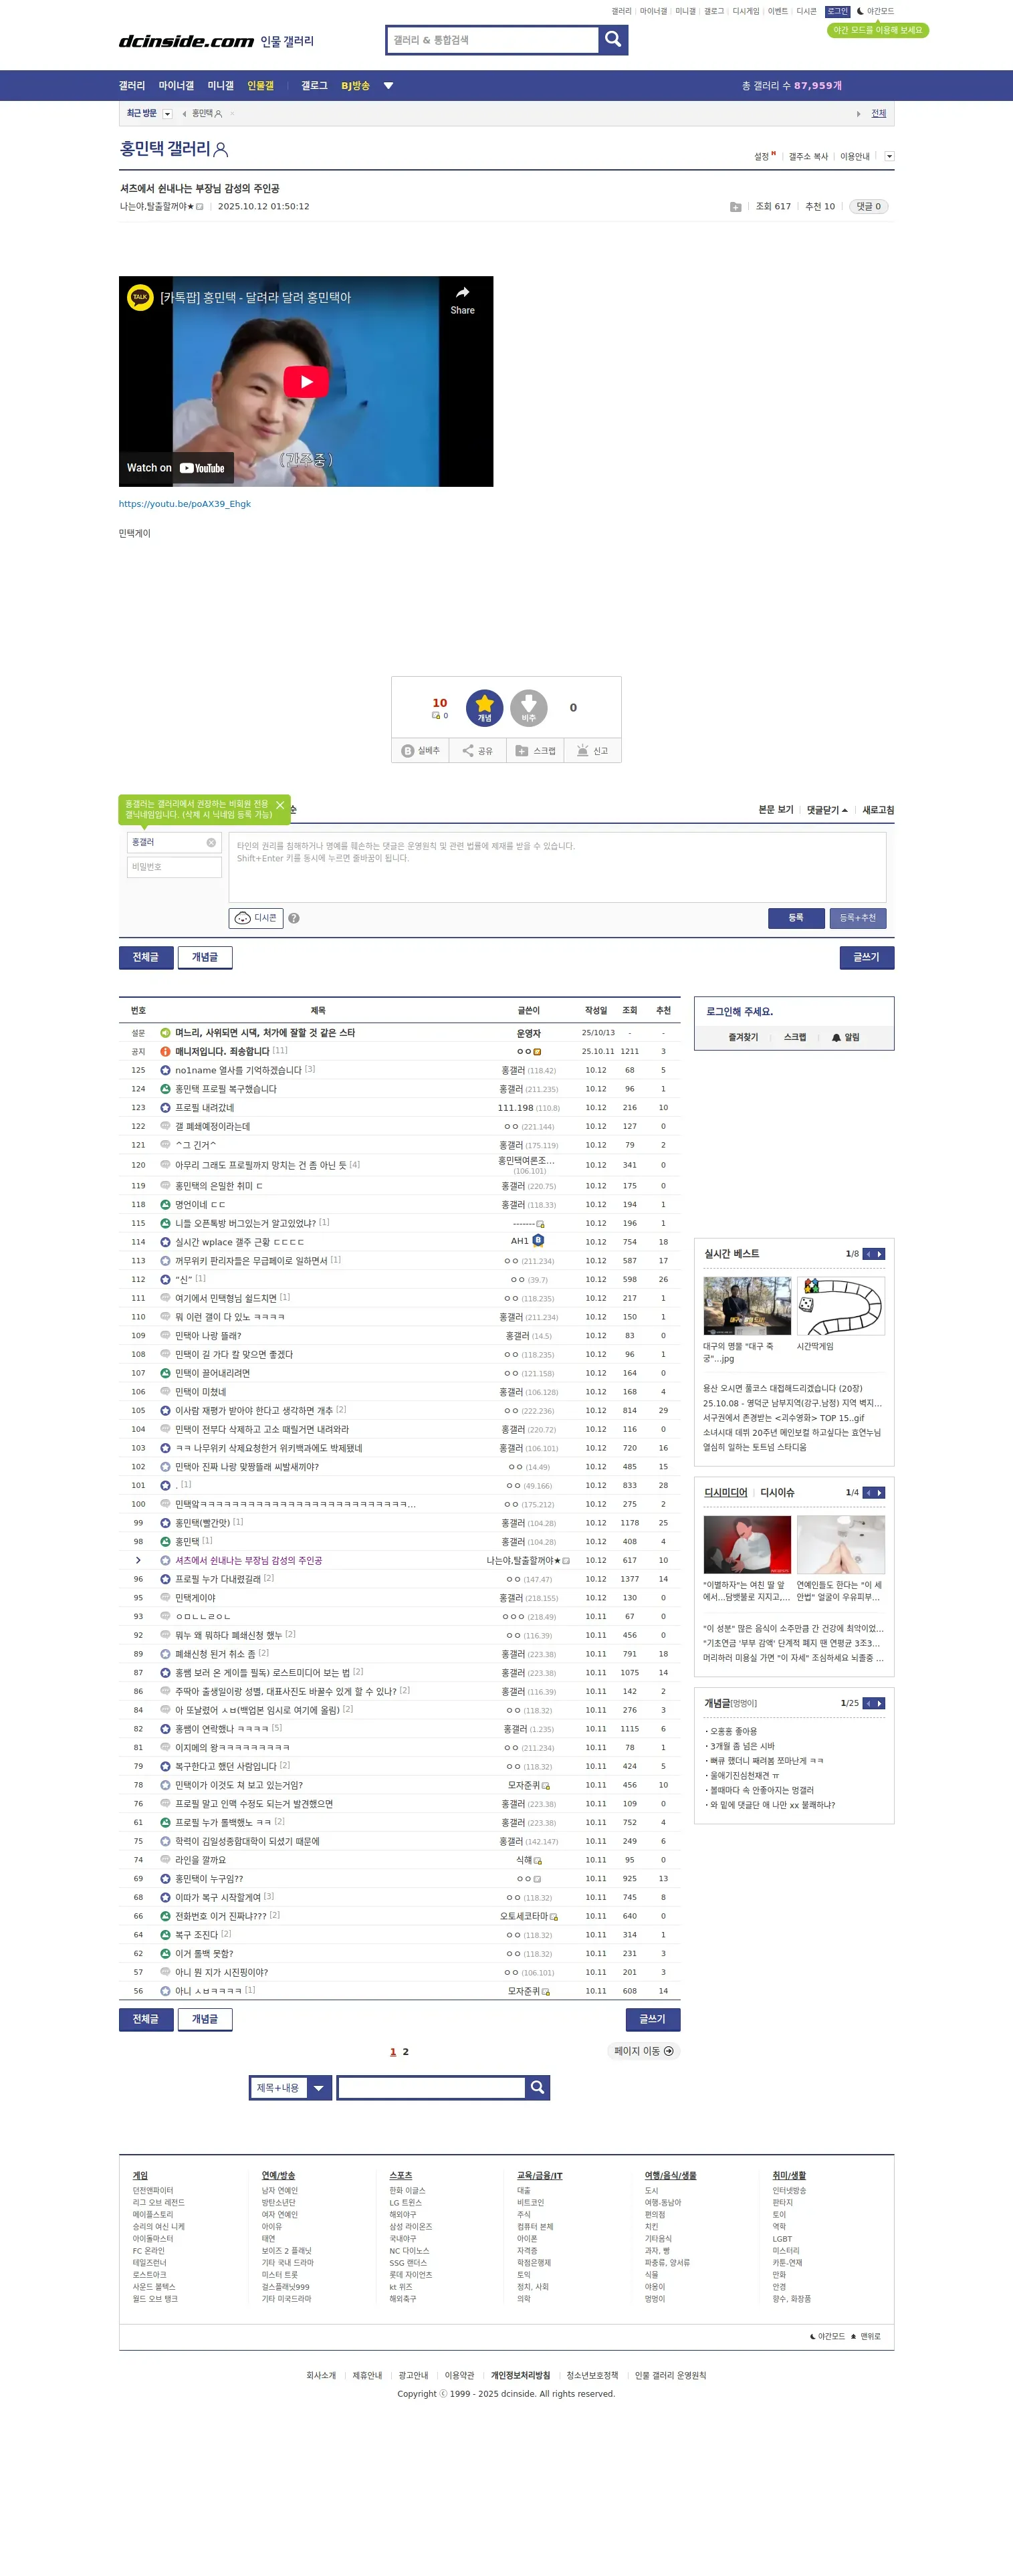Viewport: 1013px width, 2576px height.
Task: Click the profile icon next to 홍민택 갤러리 title
Action: 221,150
